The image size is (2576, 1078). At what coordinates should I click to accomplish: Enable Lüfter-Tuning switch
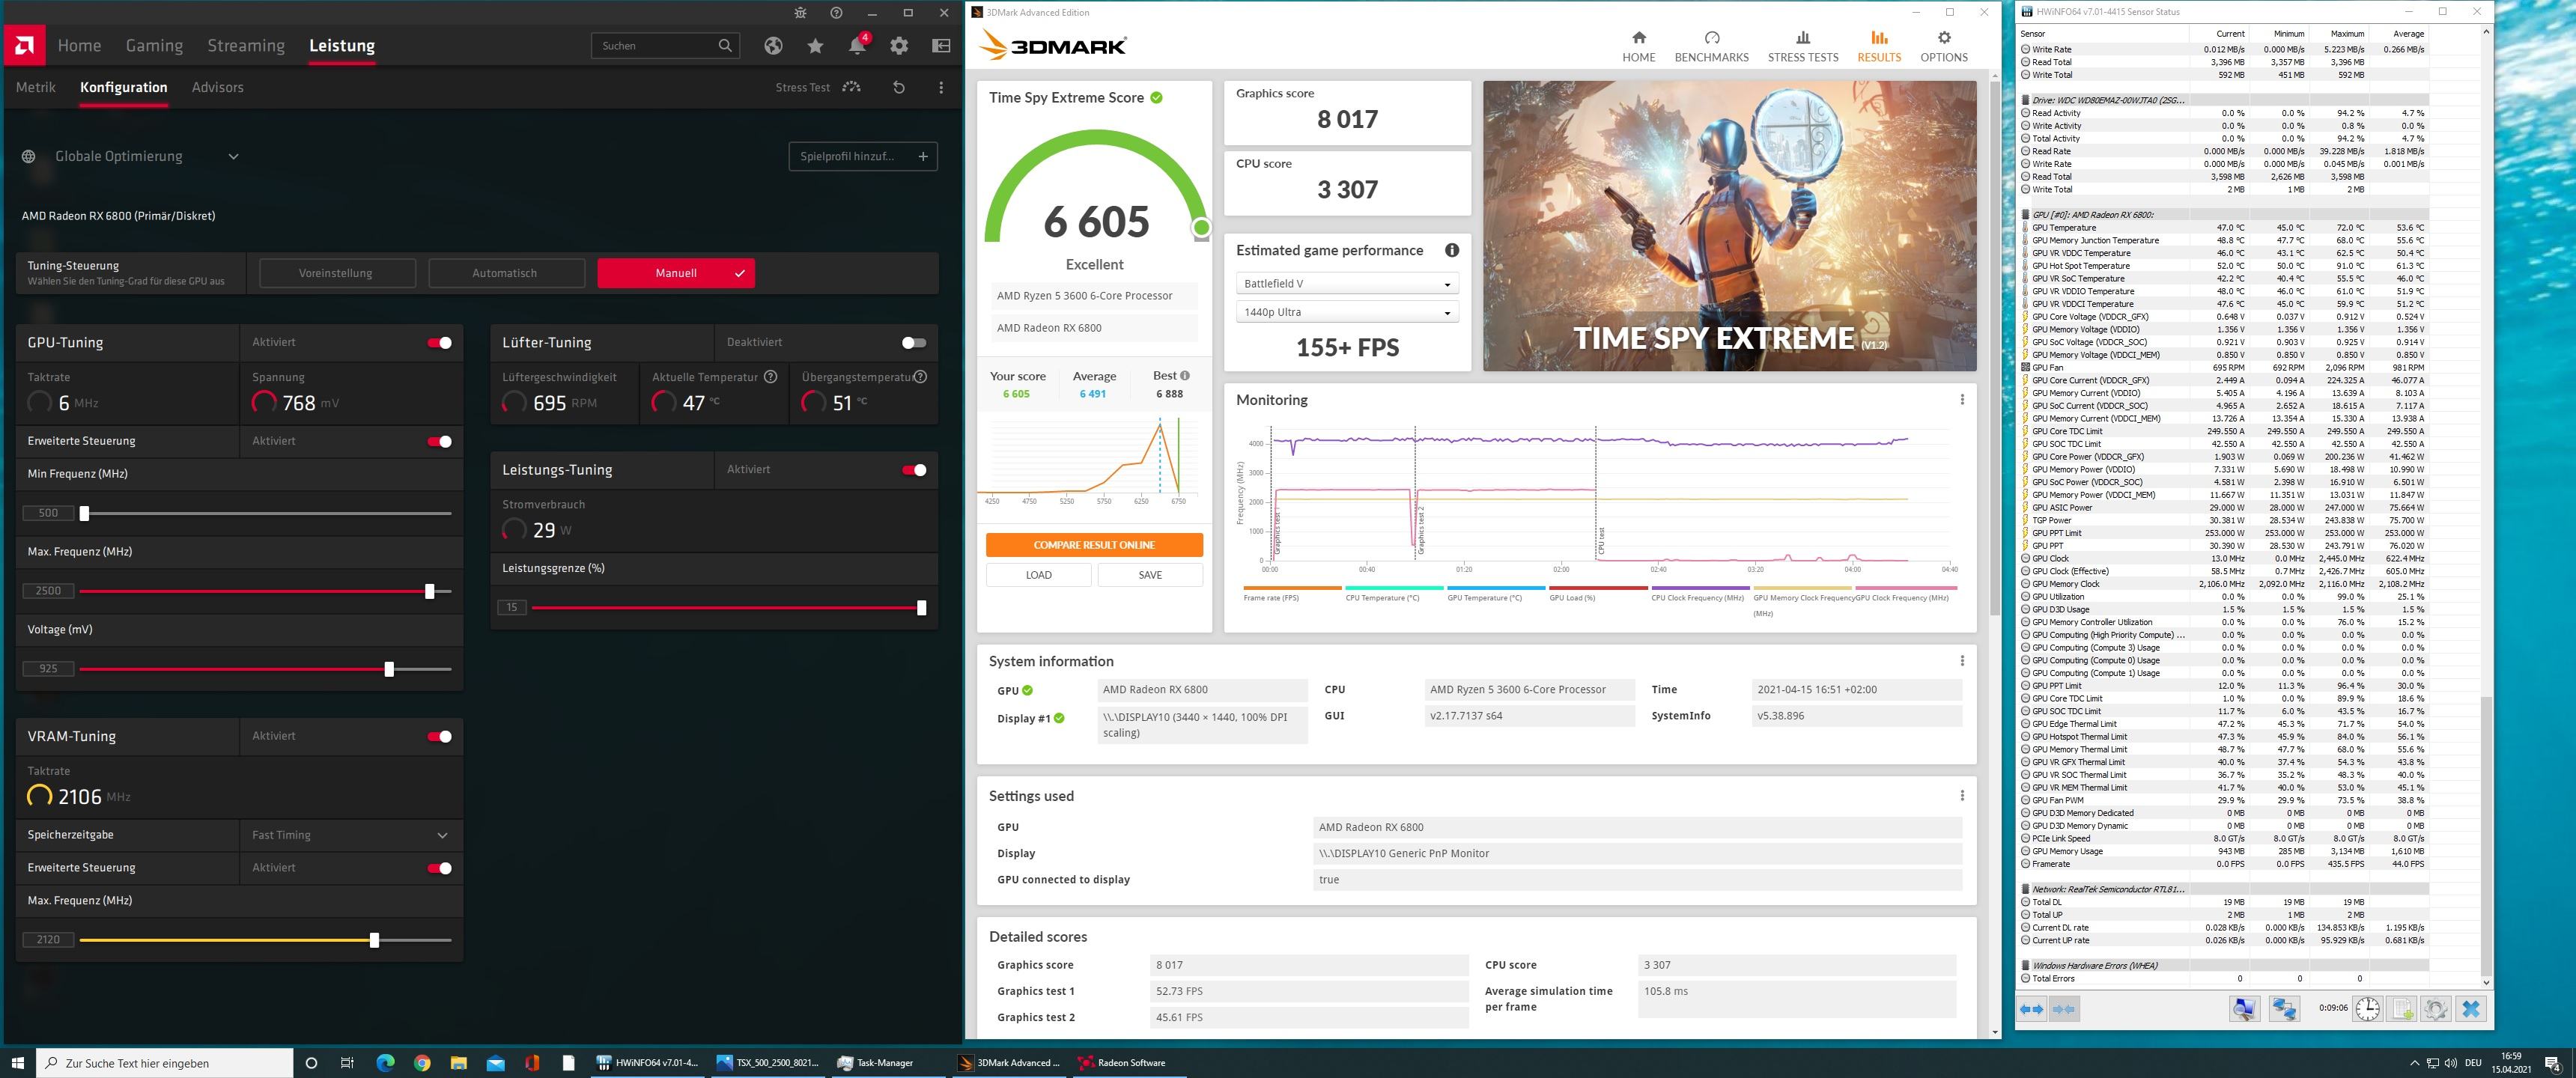[914, 343]
